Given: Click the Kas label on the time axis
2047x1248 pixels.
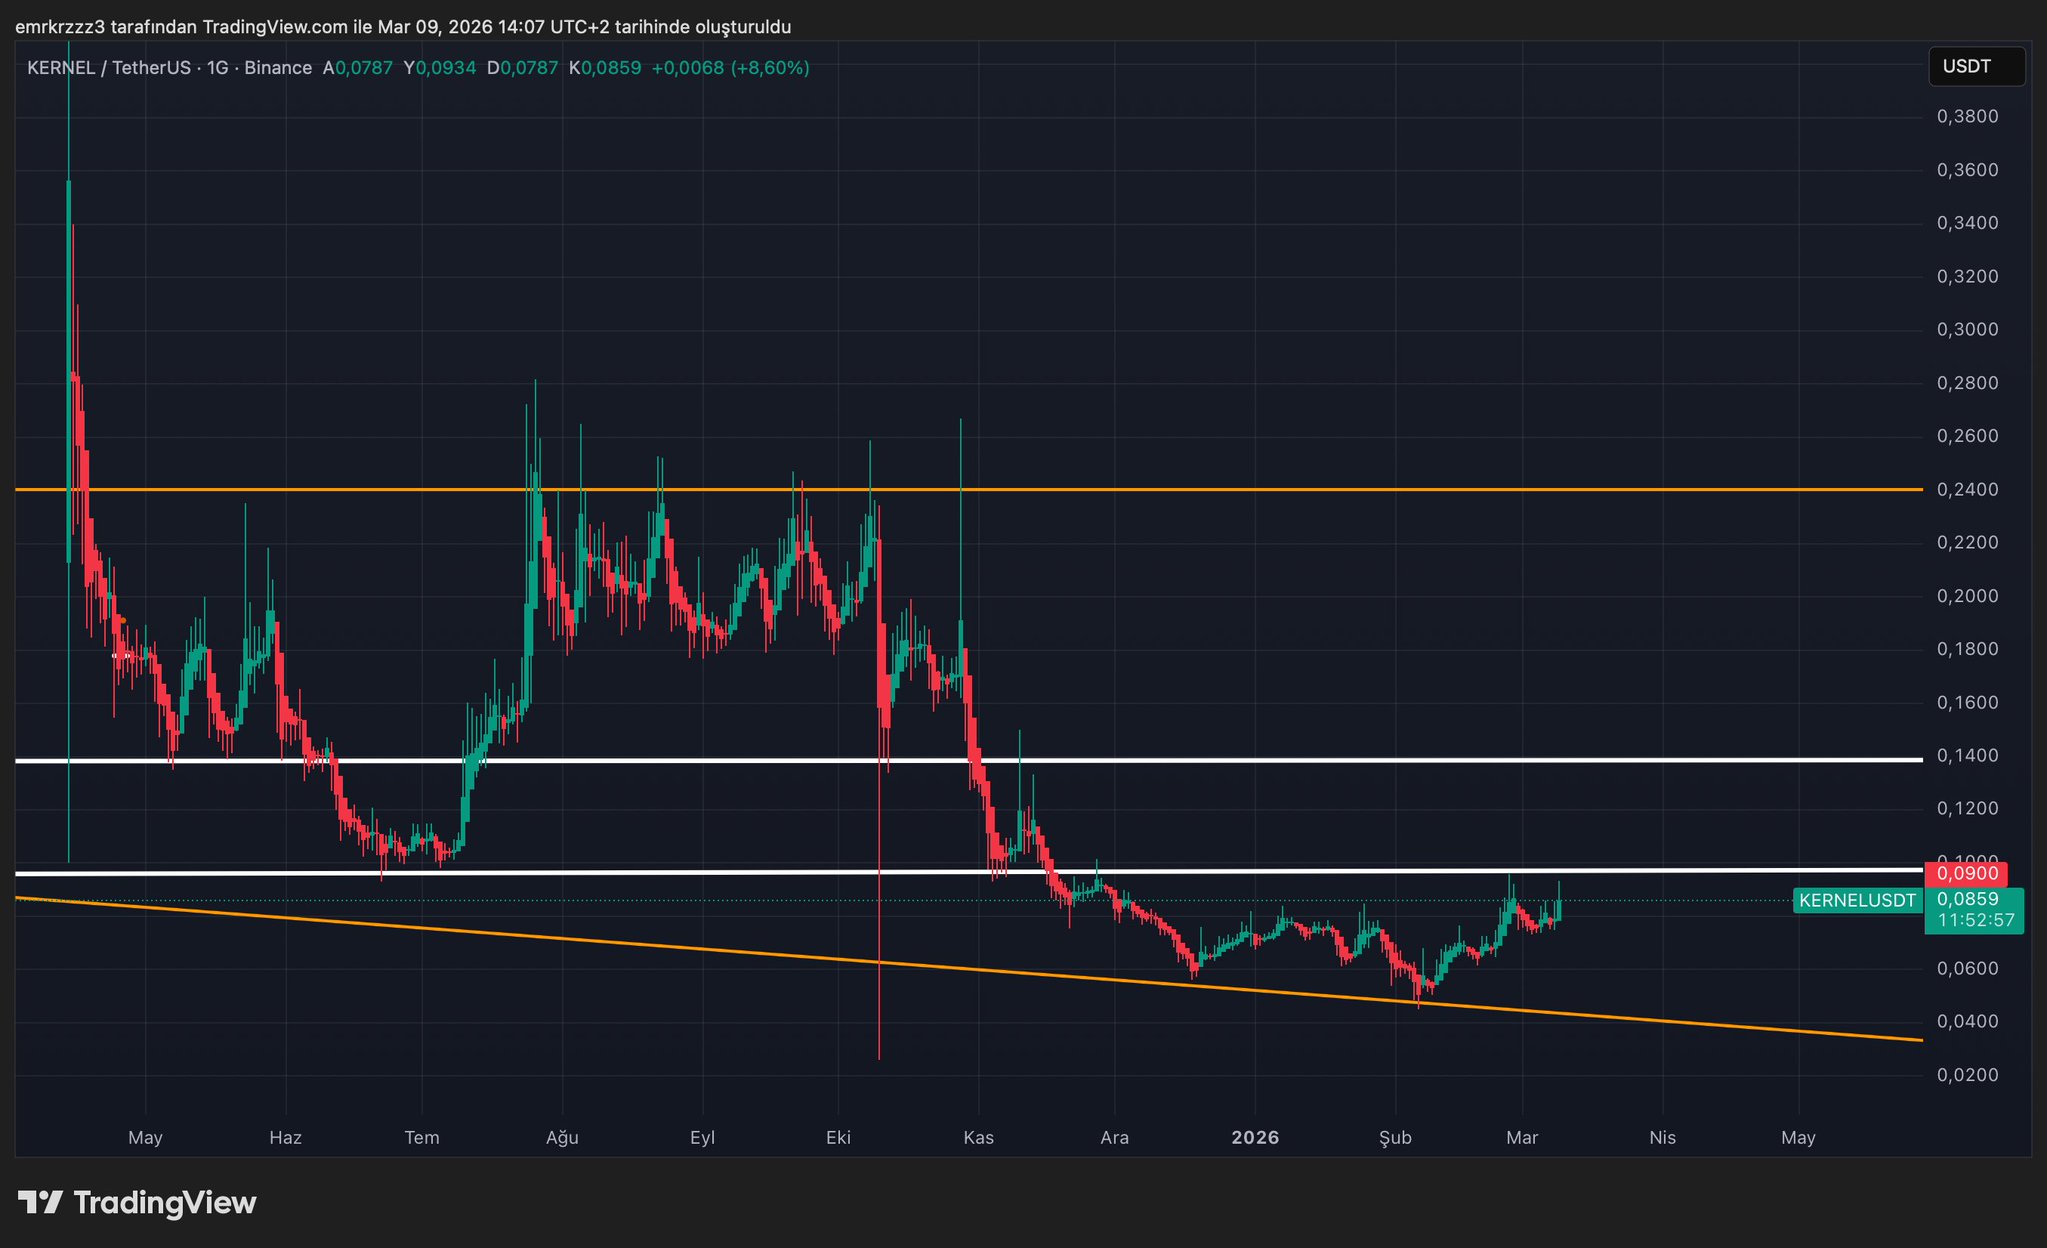Looking at the screenshot, I should click(x=978, y=1137).
